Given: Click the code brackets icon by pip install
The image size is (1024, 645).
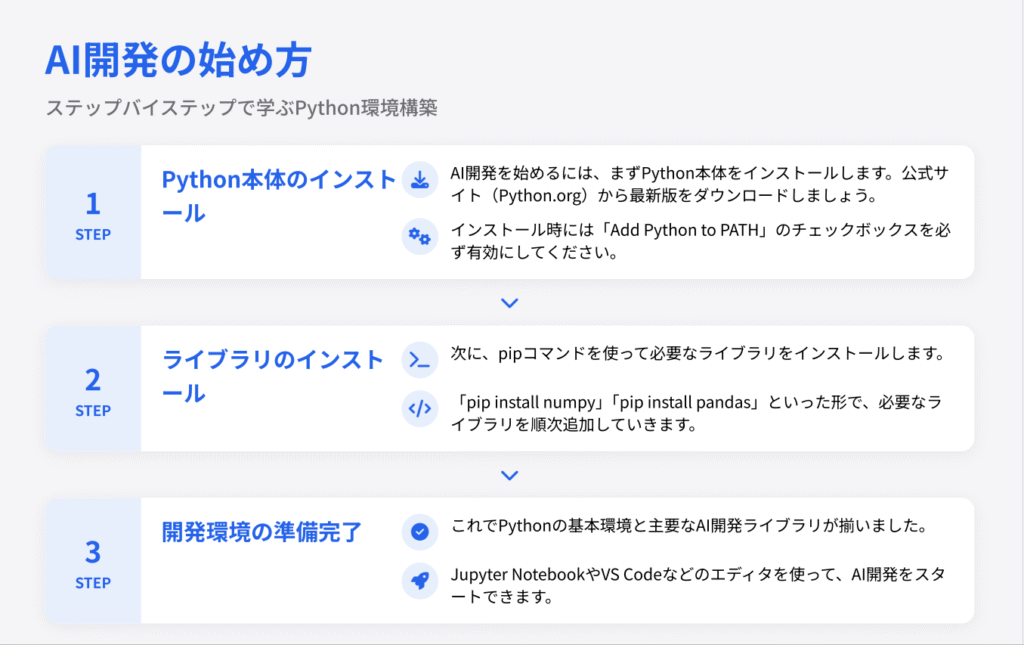Looking at the screenshot, I should (420, 409).
